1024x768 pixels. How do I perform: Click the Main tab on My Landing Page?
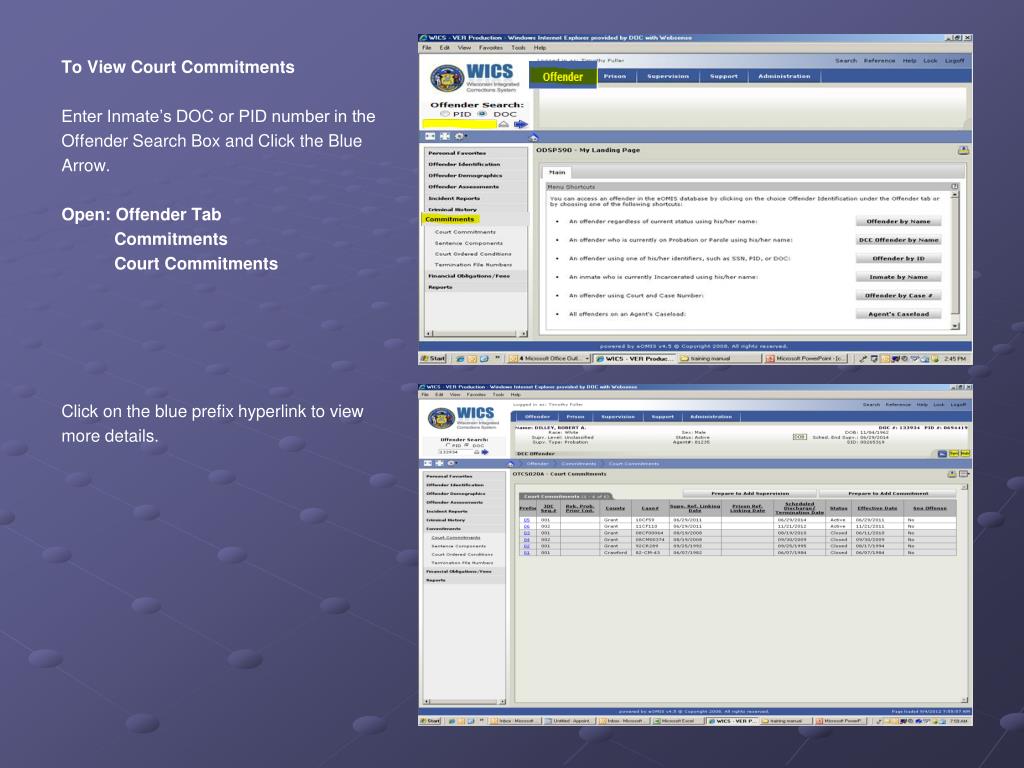pyautogui.click(x=557, y=172)
